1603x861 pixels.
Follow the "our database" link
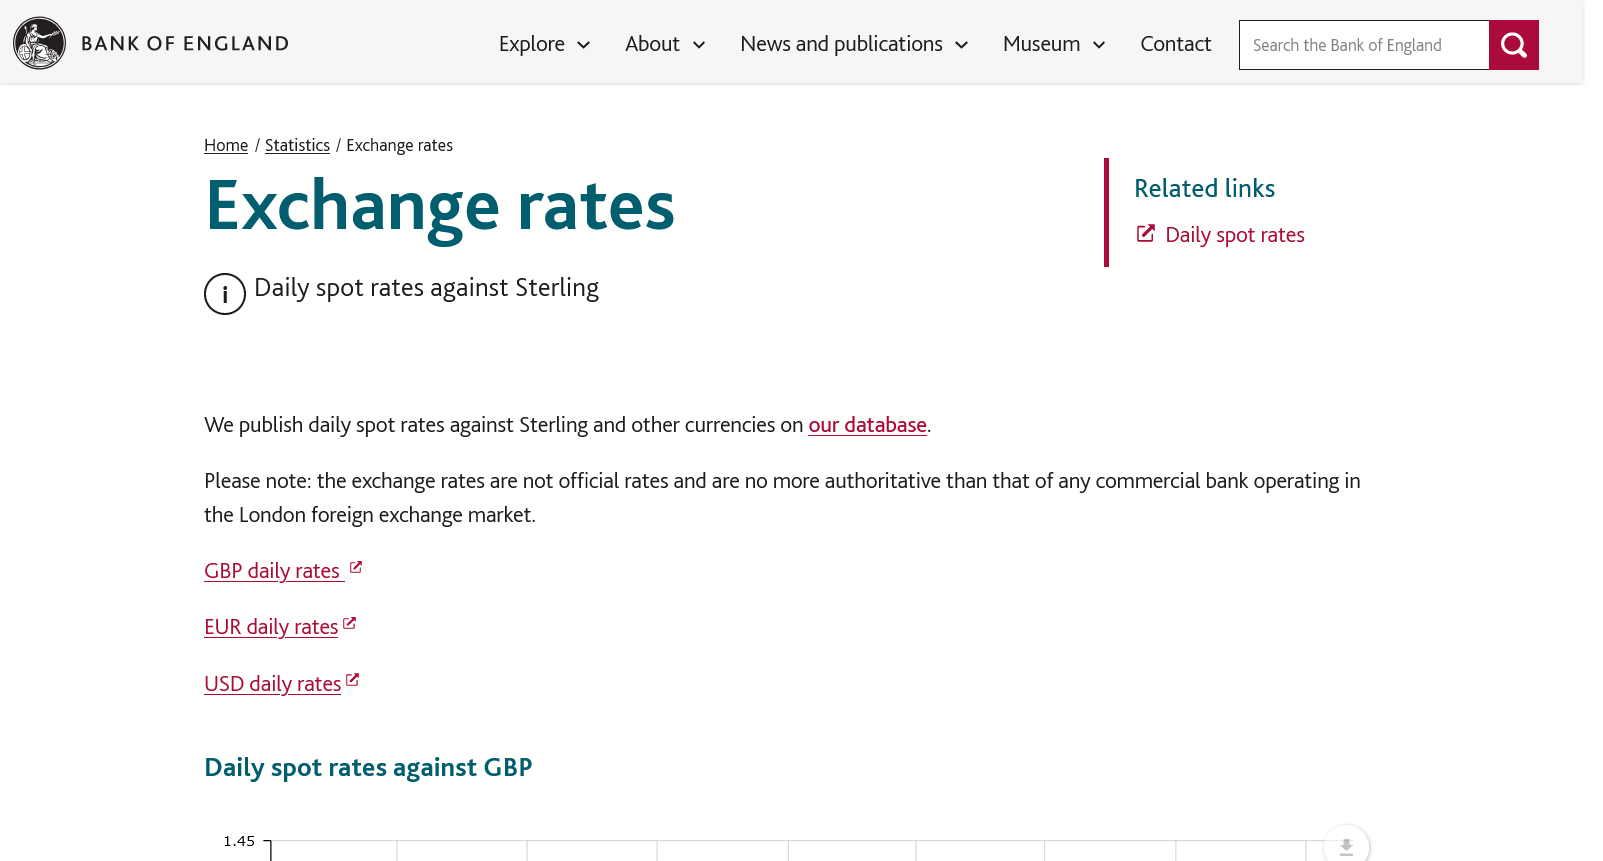click(x=867, y=425)
